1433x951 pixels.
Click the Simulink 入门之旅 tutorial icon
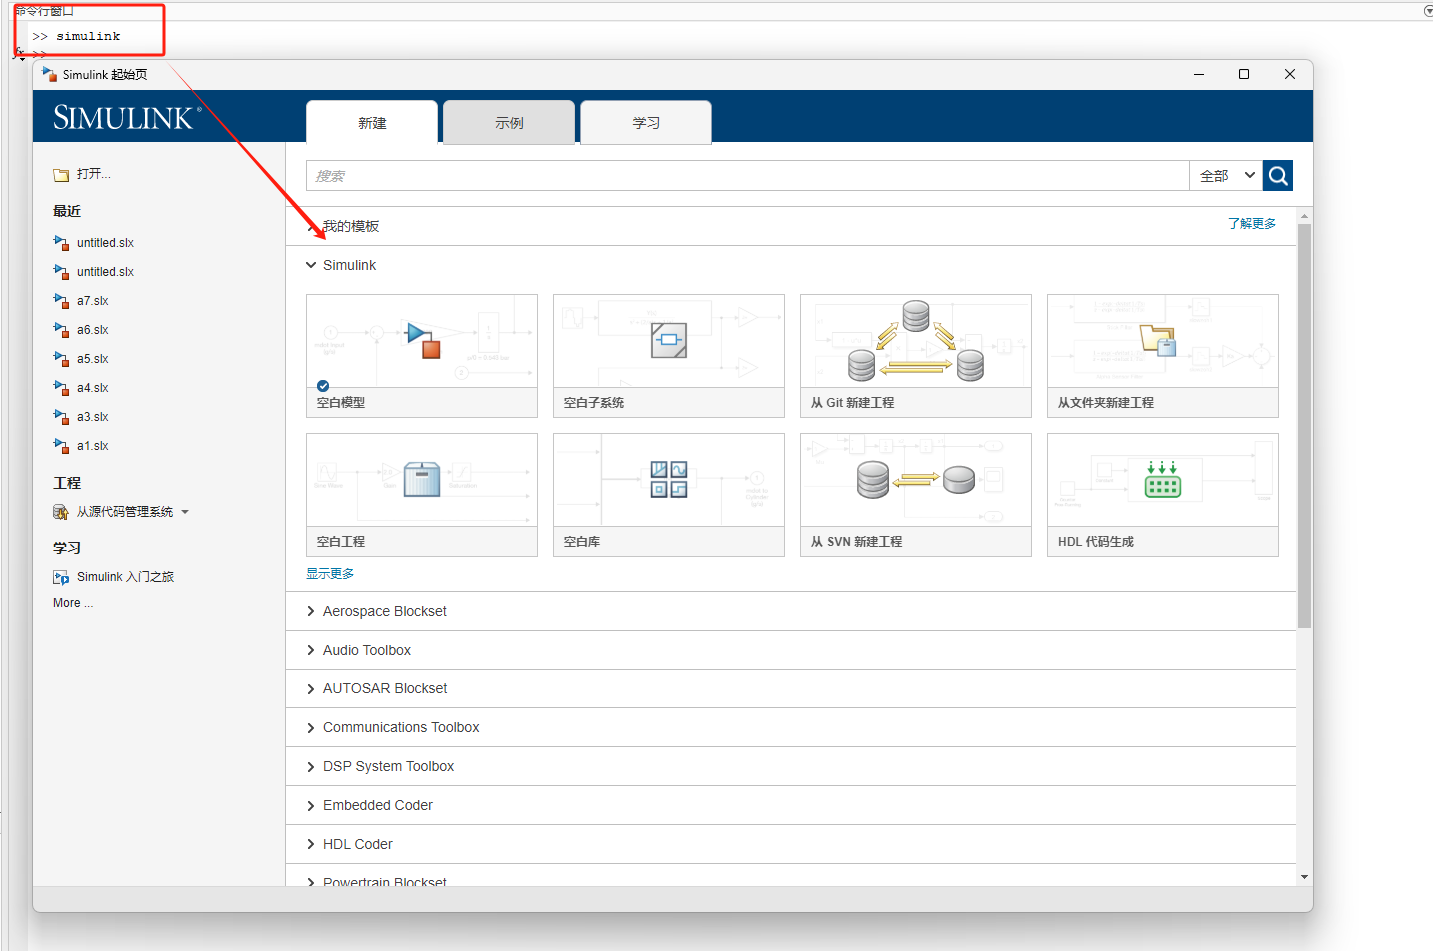tap(61, 577)
